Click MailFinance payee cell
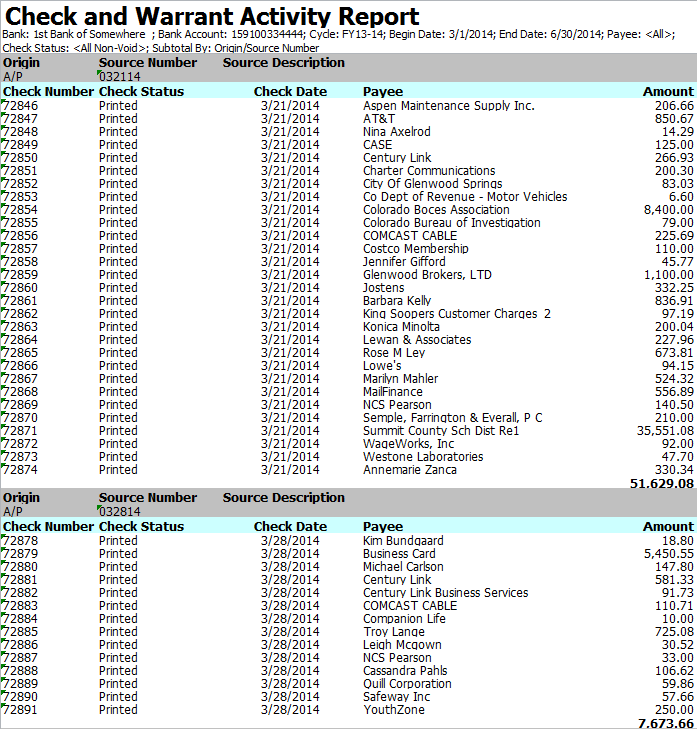 pos(393,392)
